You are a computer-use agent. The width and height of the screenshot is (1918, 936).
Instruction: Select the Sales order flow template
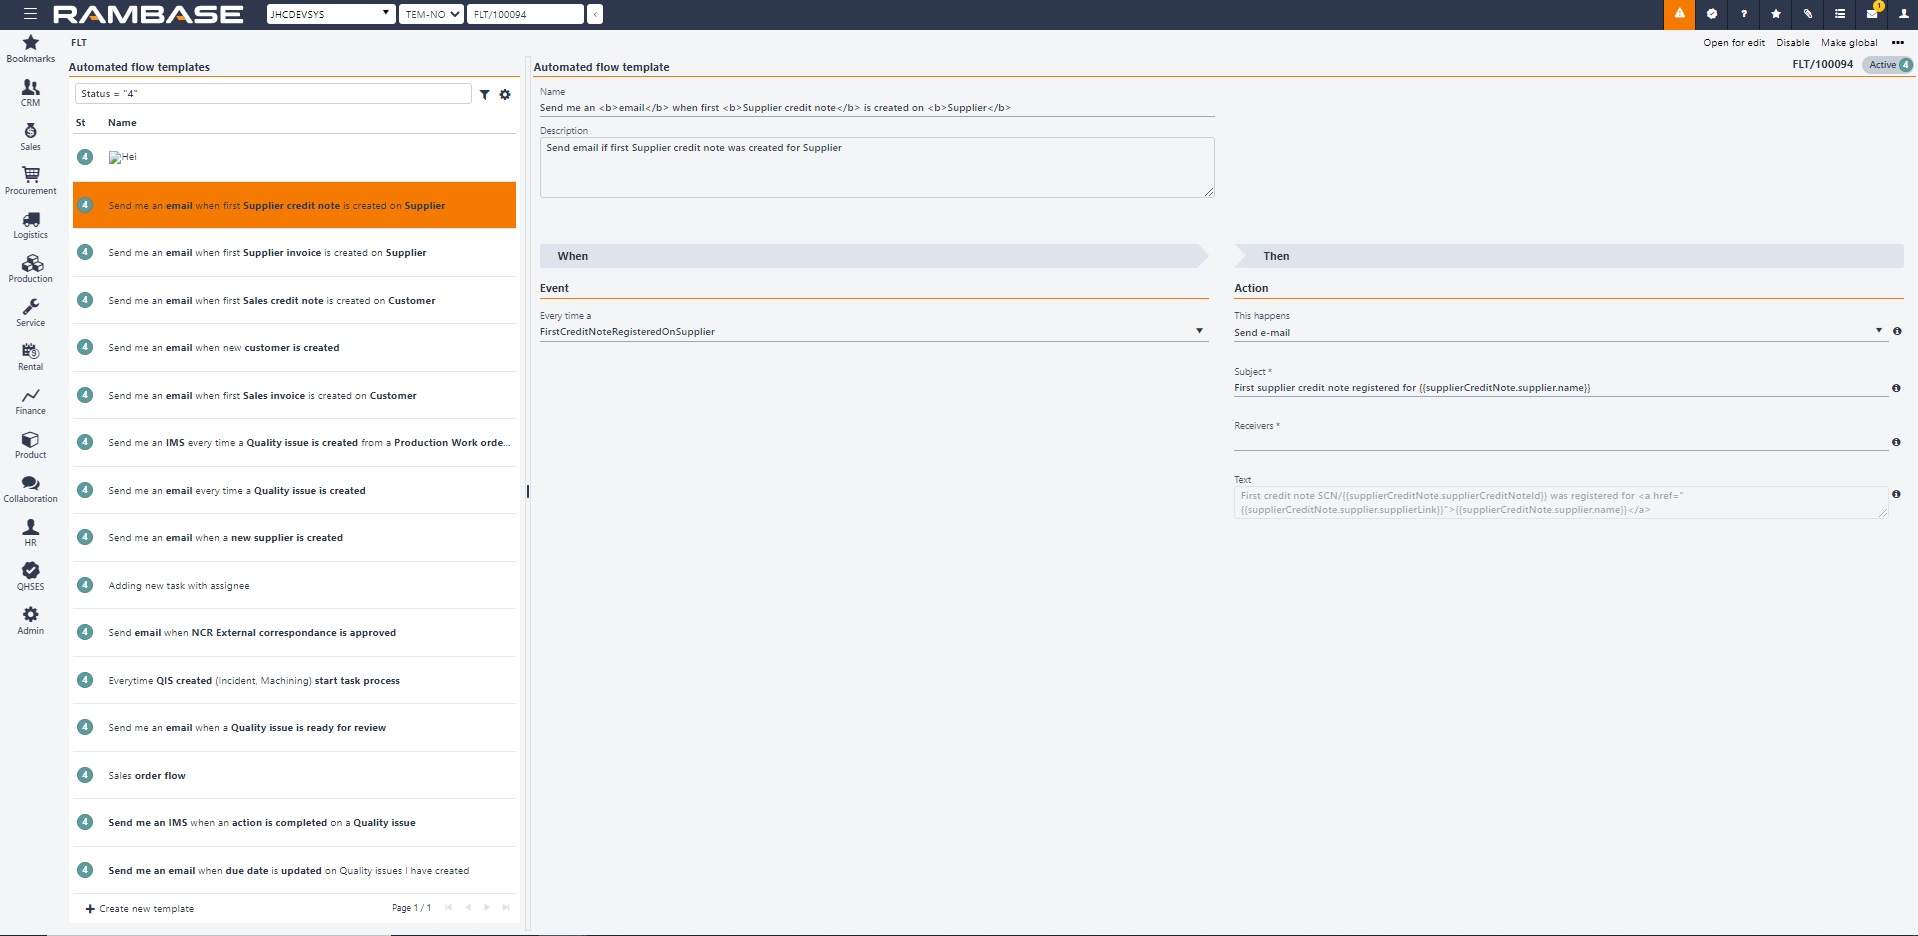147,776
